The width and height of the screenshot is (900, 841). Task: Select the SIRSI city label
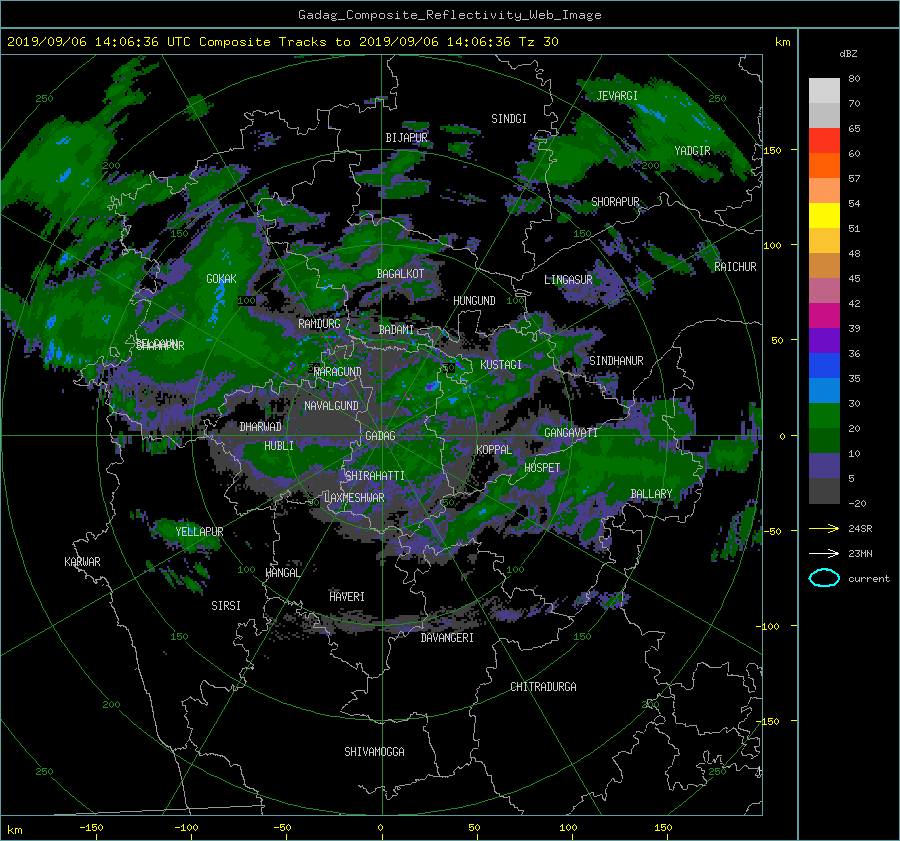(226, 606)
